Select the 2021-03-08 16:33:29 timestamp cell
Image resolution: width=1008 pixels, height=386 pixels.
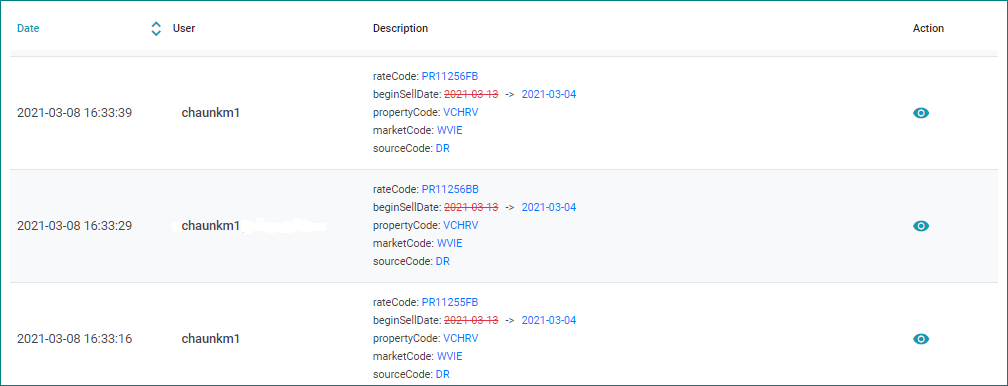[75, 226]
